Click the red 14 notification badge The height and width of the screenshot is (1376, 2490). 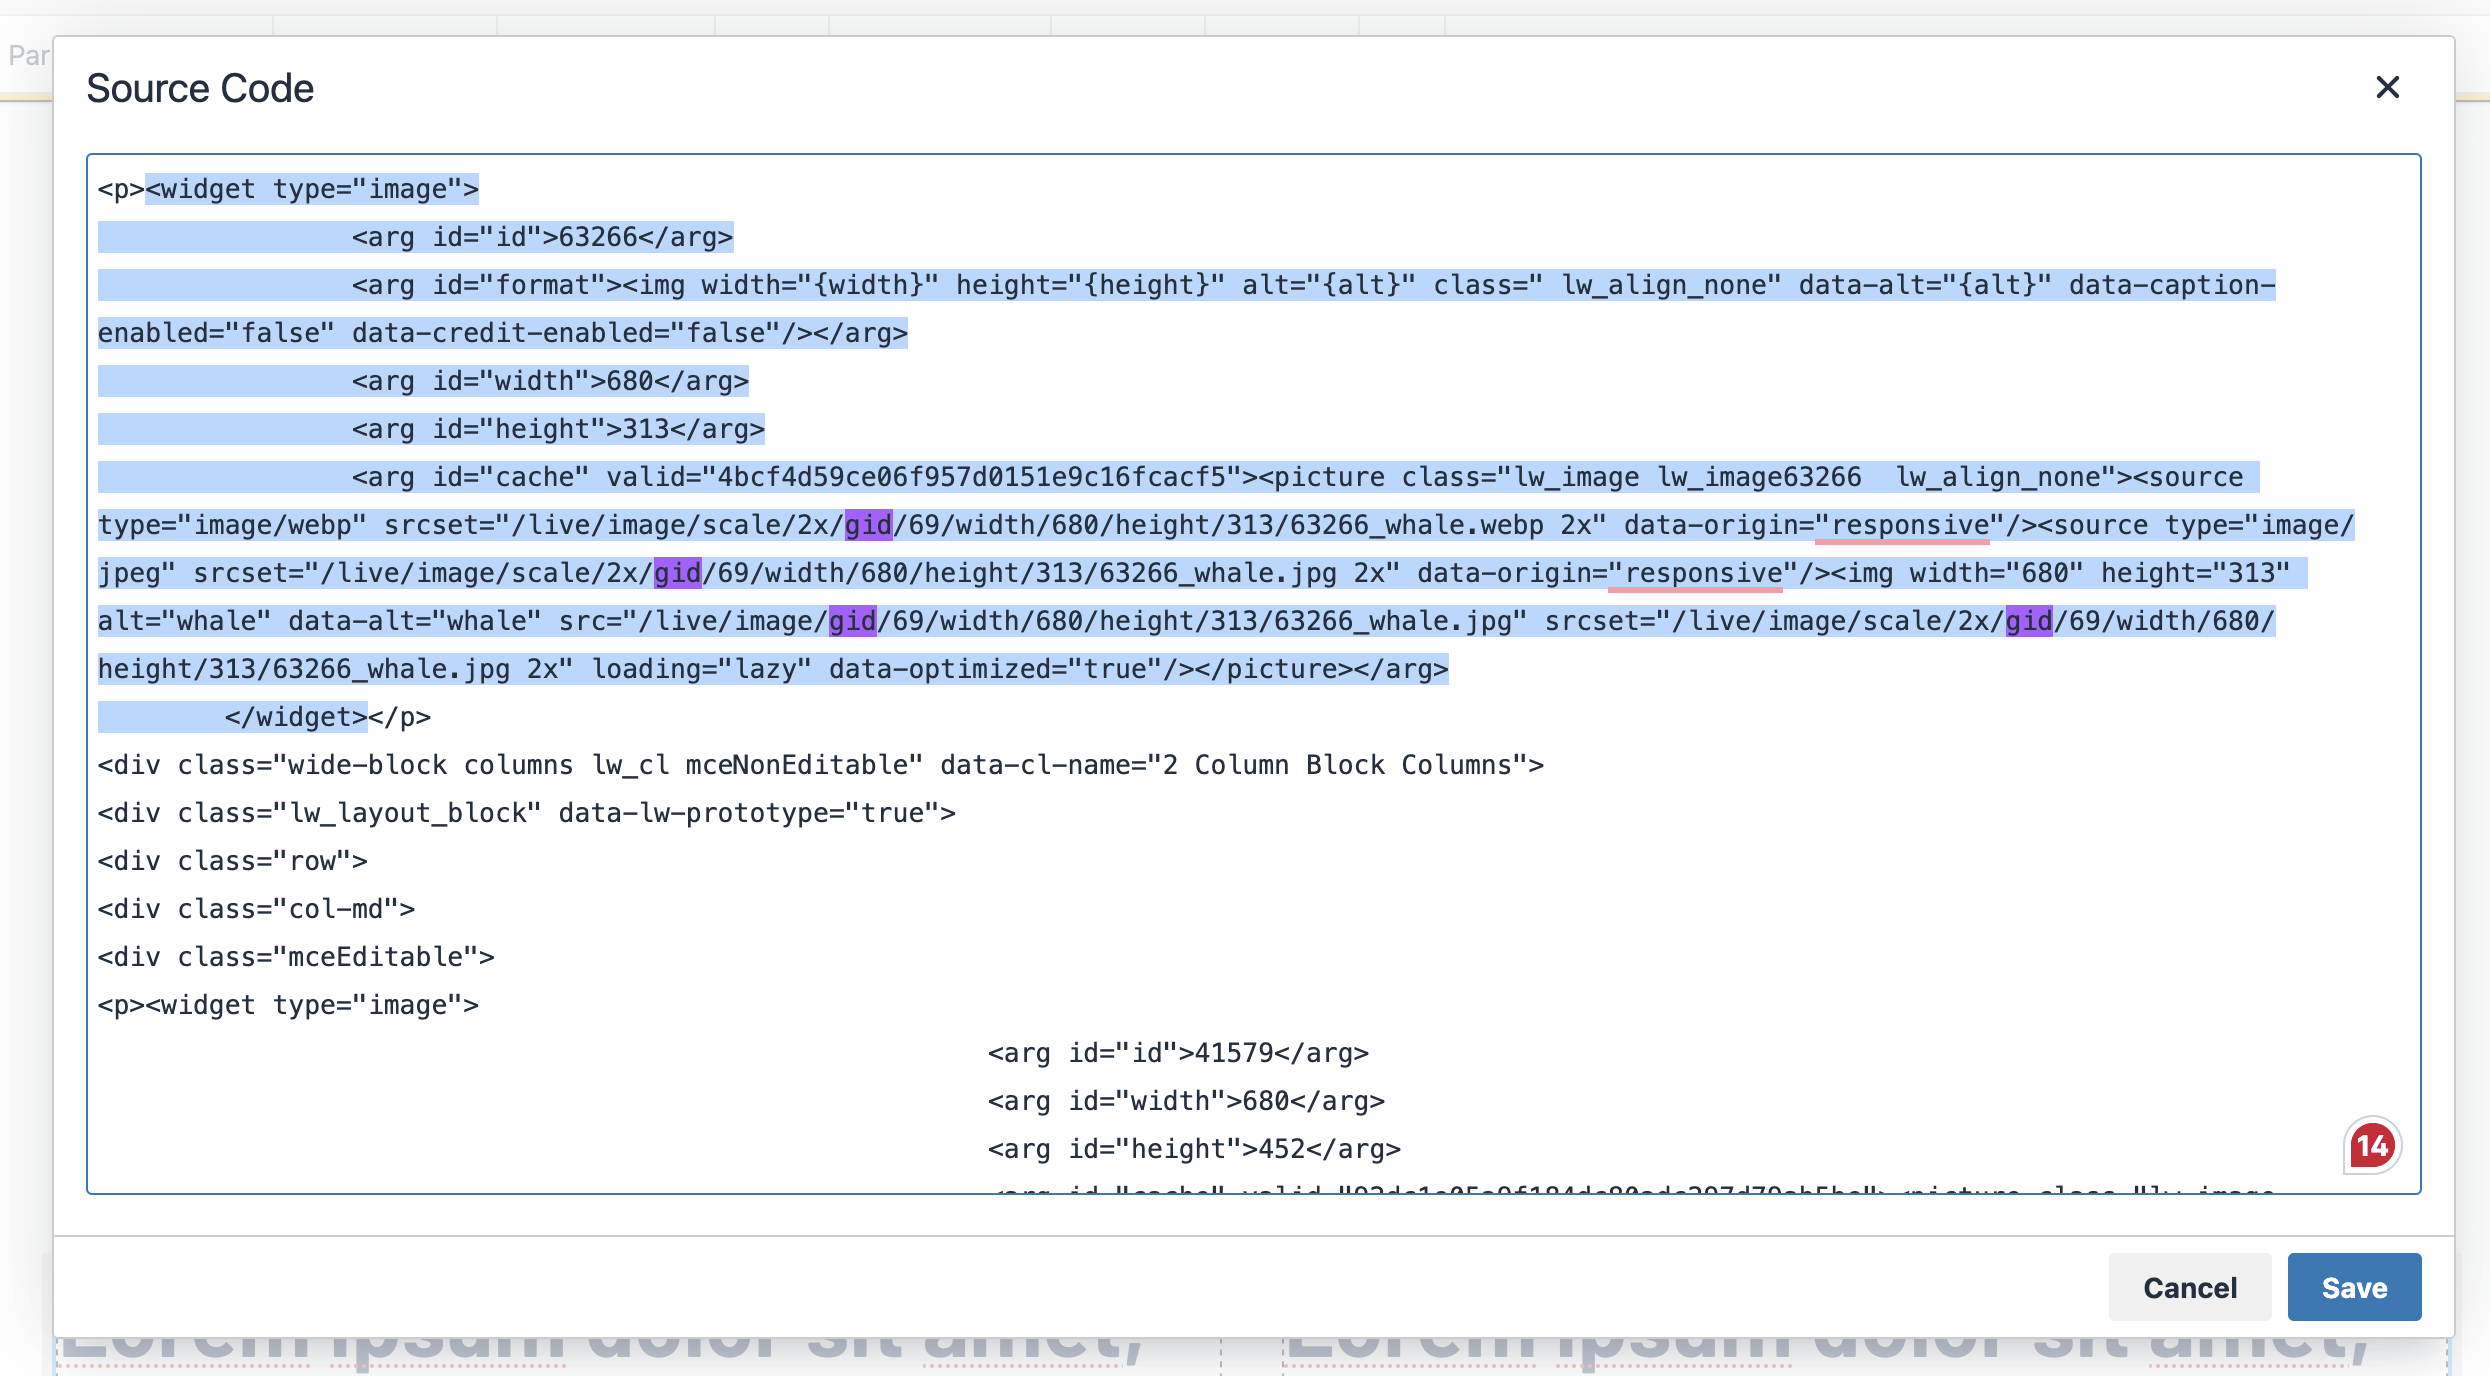pyautogui.click(x=2371, y=1145)
